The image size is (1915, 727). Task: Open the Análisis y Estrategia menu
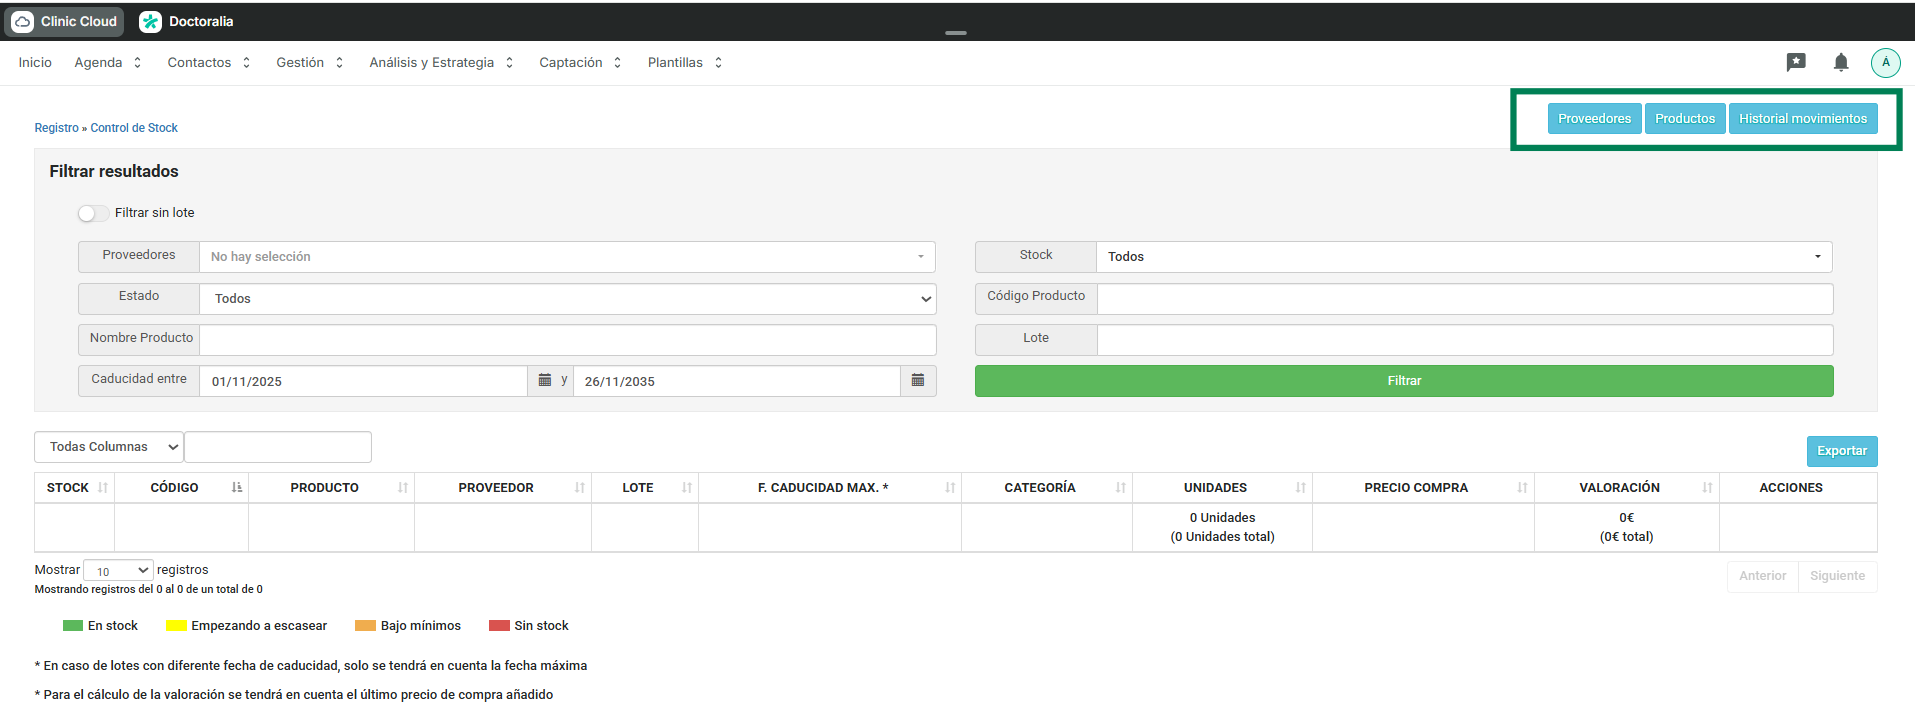point(440,62)
